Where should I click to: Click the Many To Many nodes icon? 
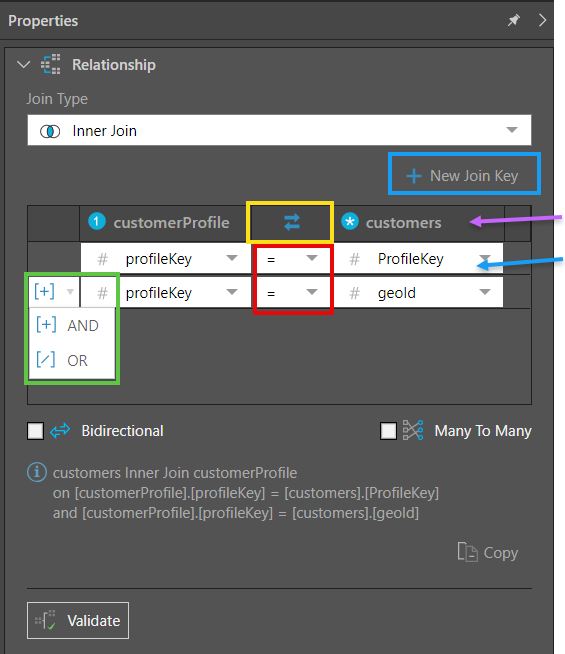[413, 430]
